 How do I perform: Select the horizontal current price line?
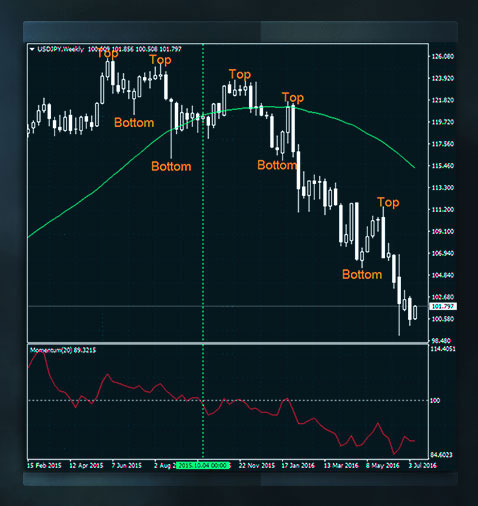(x=228, y=306)
